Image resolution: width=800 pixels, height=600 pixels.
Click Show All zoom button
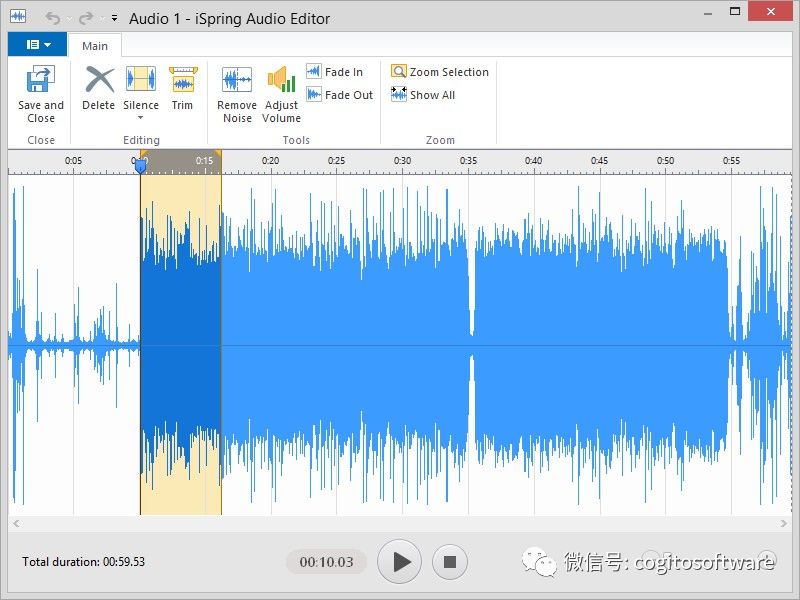tap(423, 95)
